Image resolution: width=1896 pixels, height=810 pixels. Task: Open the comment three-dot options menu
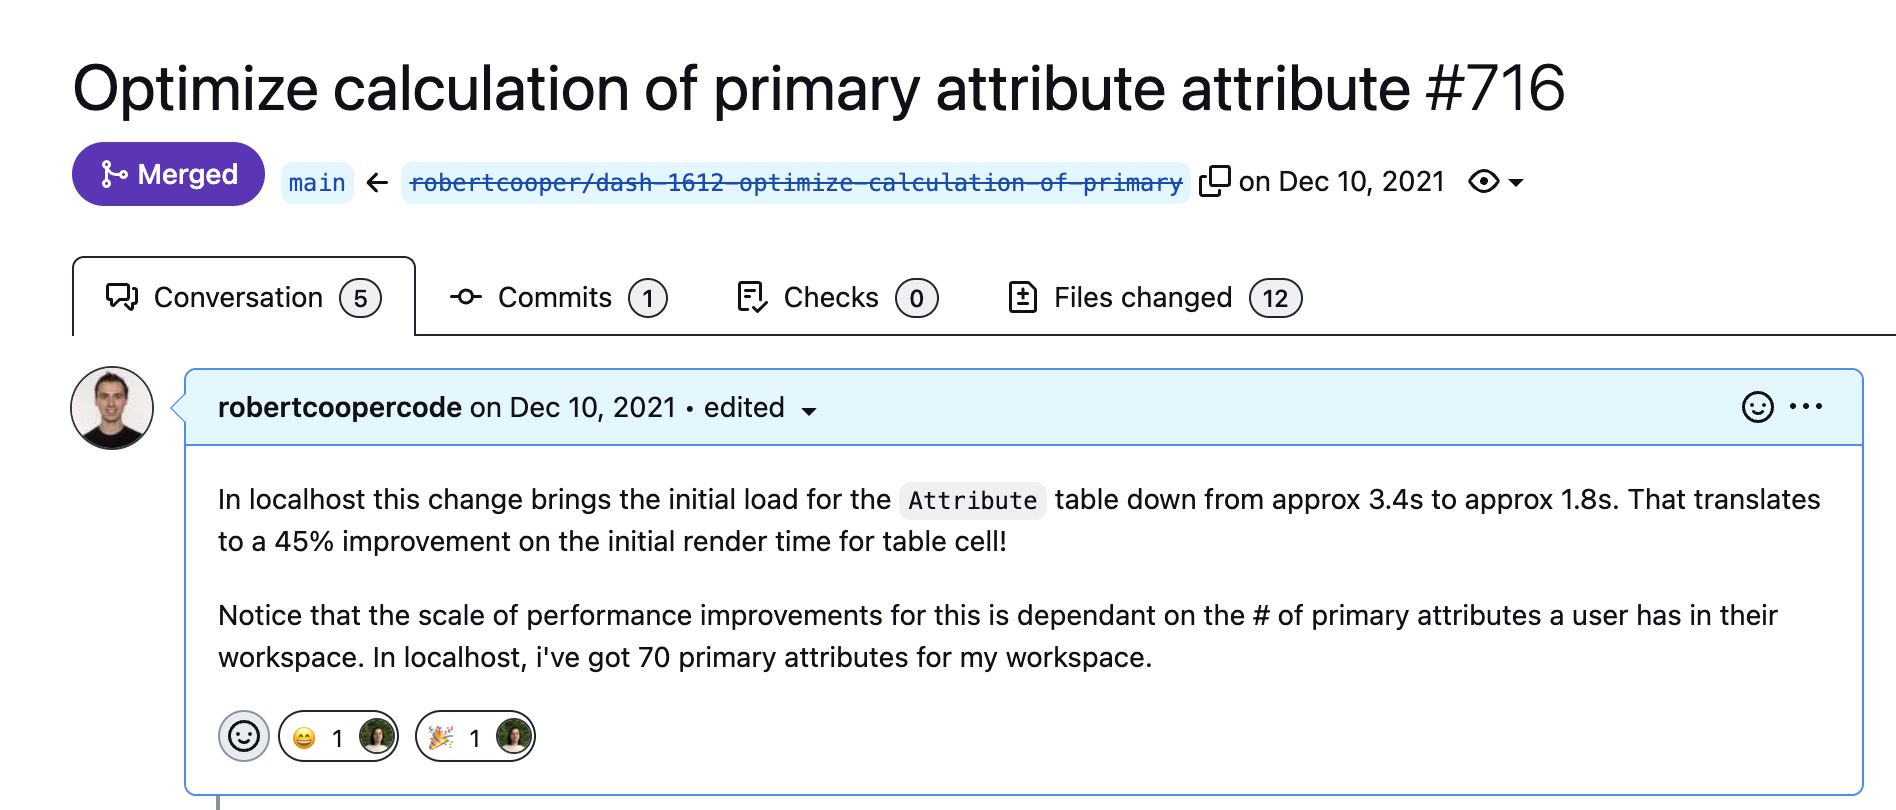(x=1806, y=407)
